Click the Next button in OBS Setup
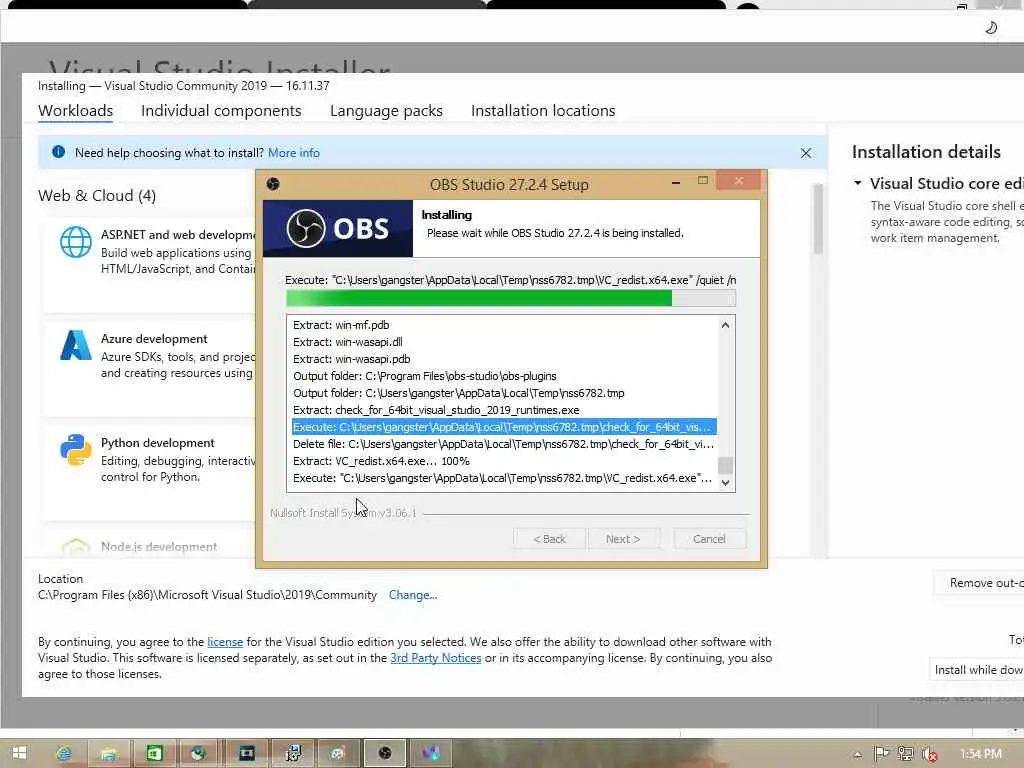 click(x=623, y=539)
